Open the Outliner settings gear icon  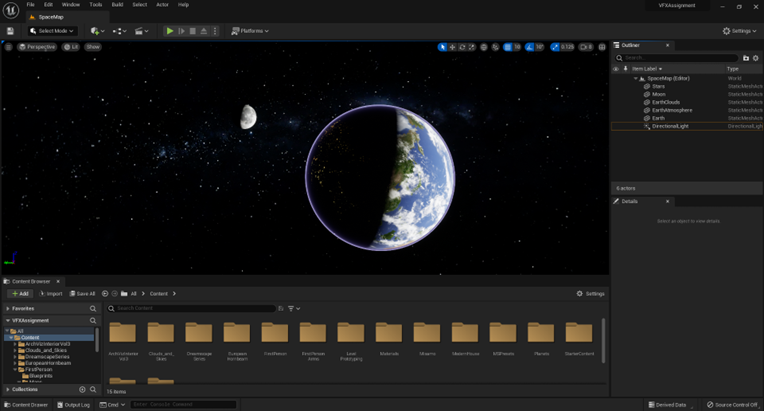pyautogui.click(x=755, y=58)
